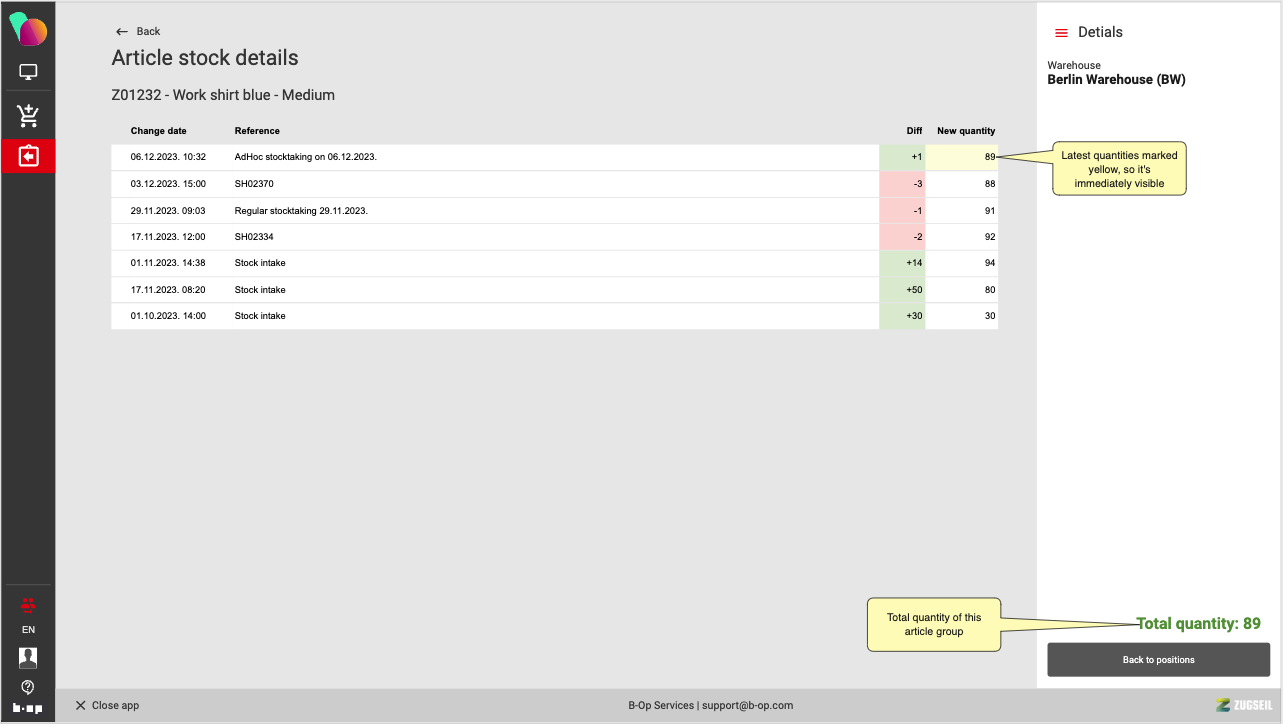Go back using the Back arrow link
1283x724 pixels.
pyautogui.click(x=138, y=31)
